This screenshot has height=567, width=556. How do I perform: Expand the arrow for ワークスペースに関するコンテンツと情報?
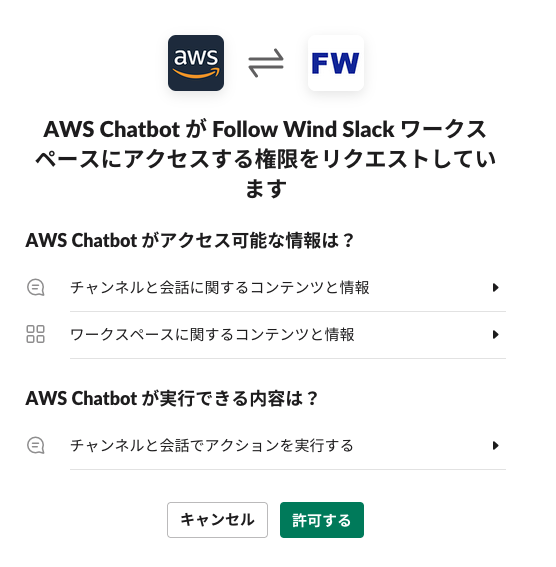495,334
